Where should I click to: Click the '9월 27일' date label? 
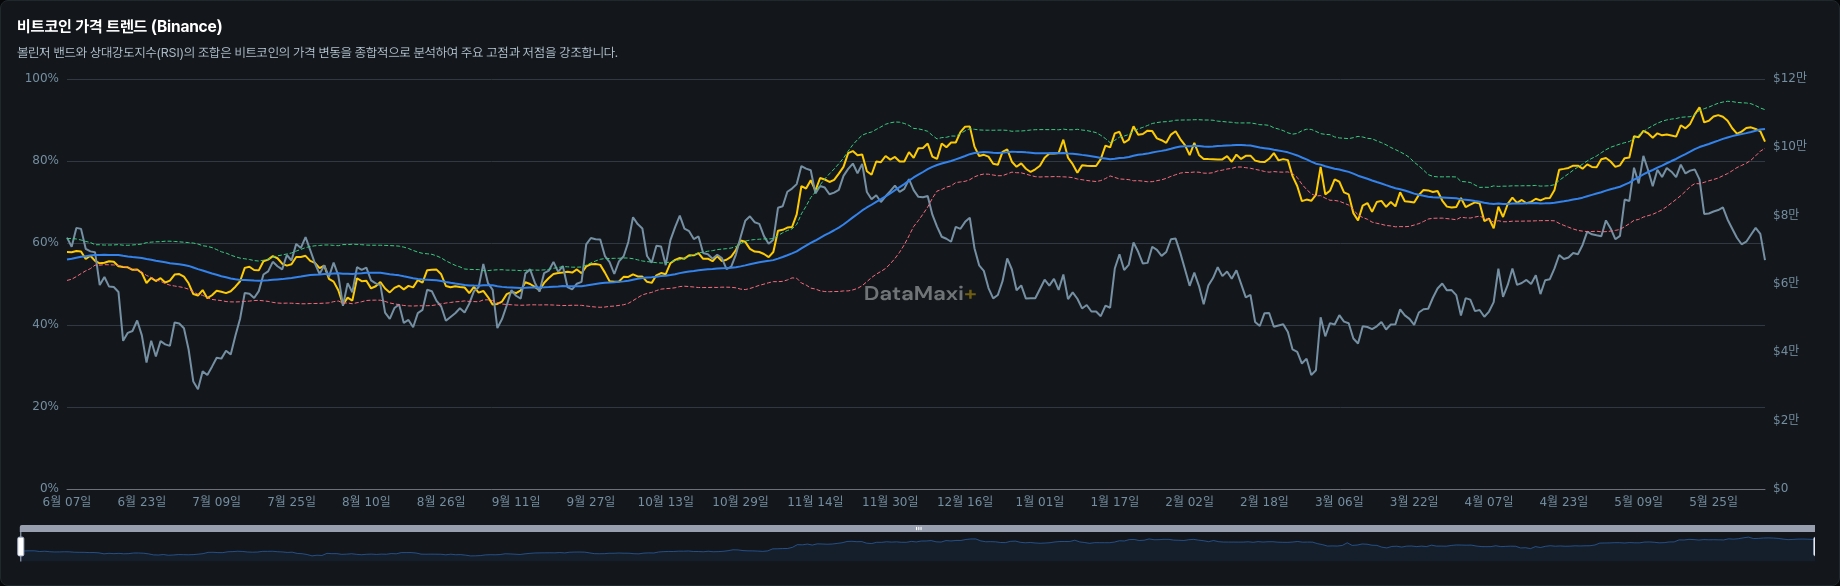[591, 502]
